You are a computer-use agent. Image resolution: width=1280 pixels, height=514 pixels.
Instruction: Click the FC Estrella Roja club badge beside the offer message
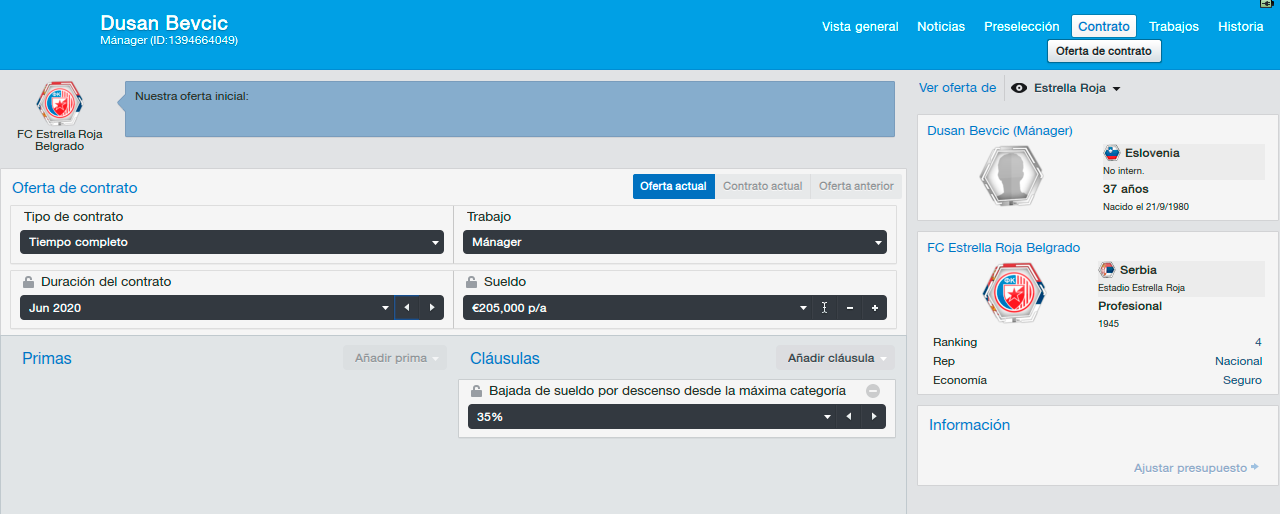pos(59,103)
